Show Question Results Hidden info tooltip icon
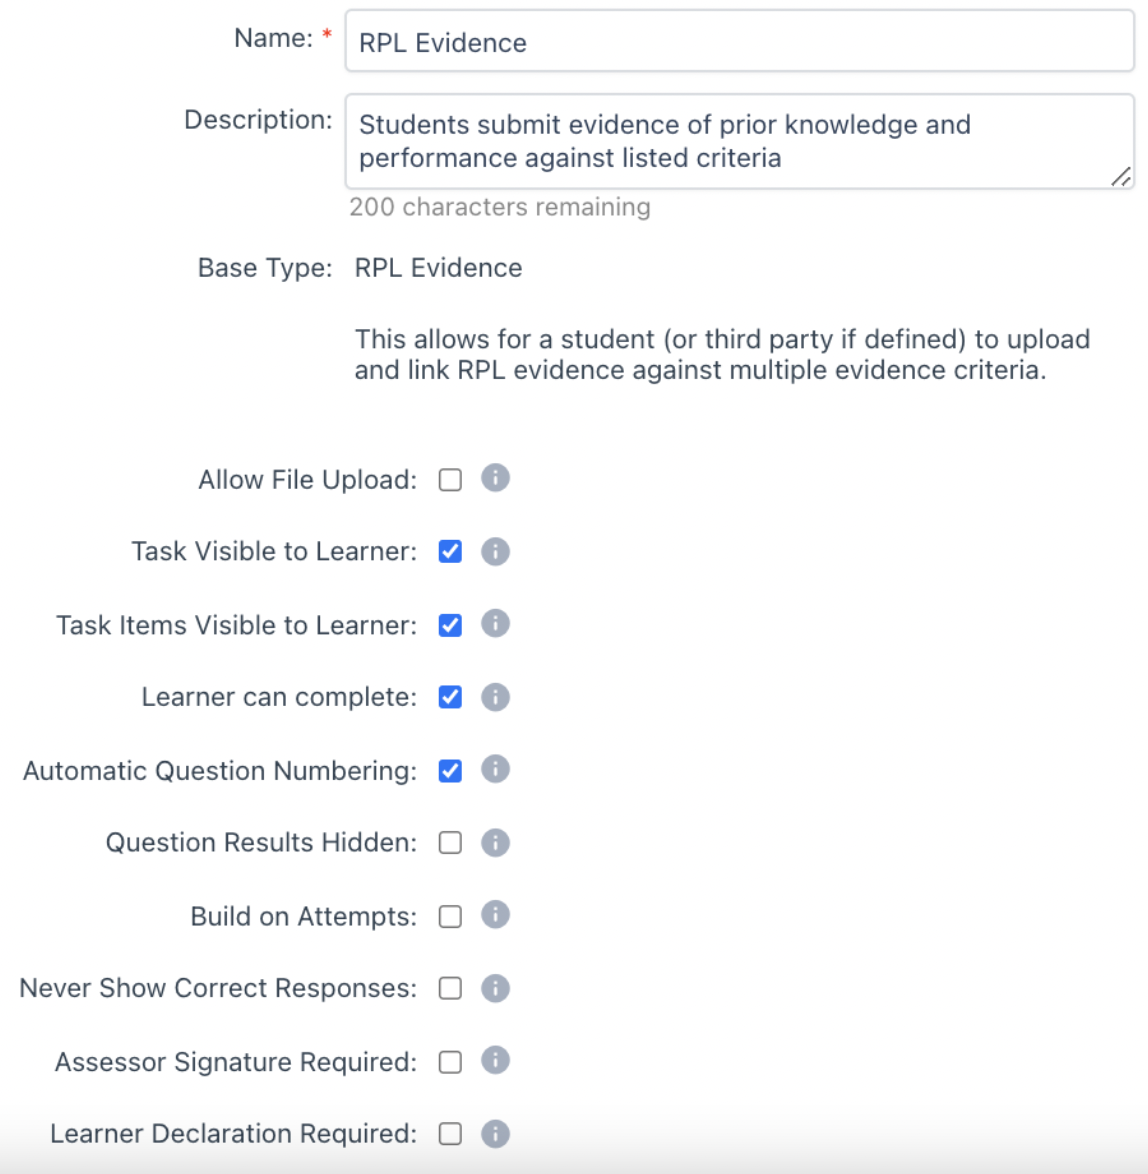The image size is (1148, 1174). click(x=495, y=842)
